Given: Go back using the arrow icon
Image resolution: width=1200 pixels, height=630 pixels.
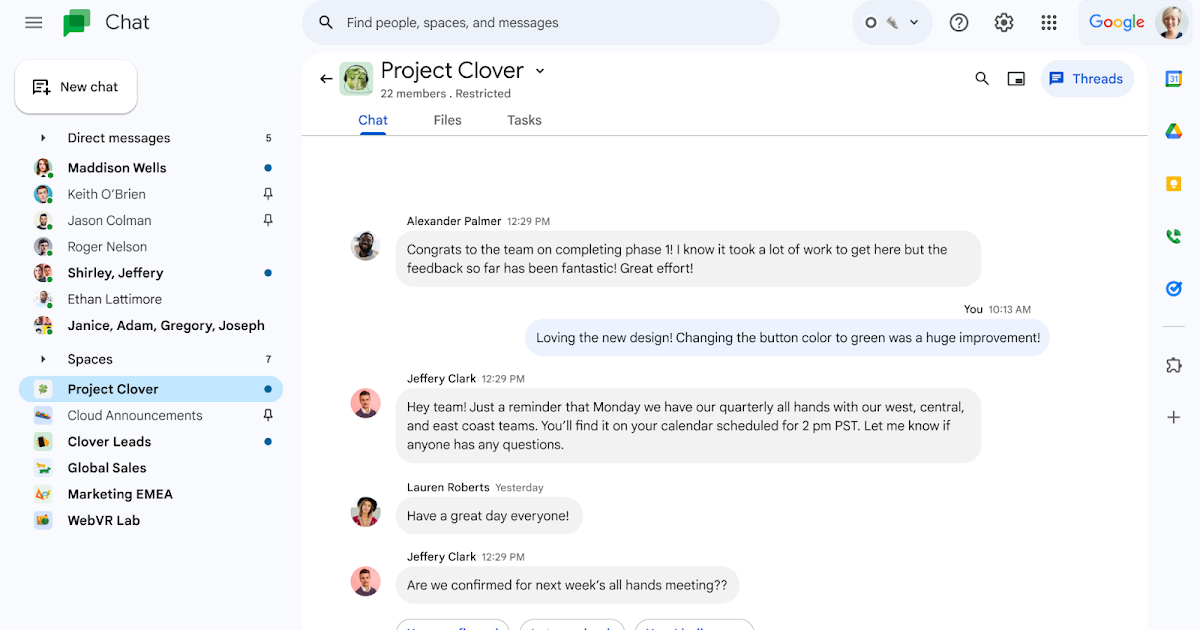Looking at the screenshot, I should (326, 79).
